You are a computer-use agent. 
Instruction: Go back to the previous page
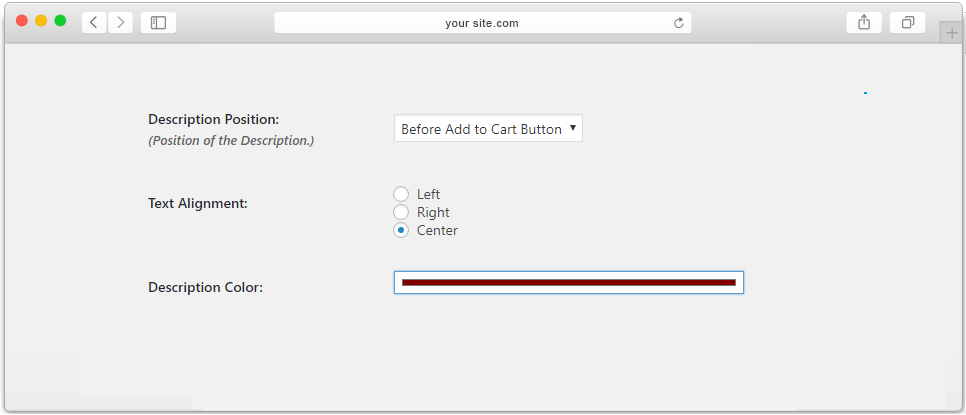coord(94,23)
